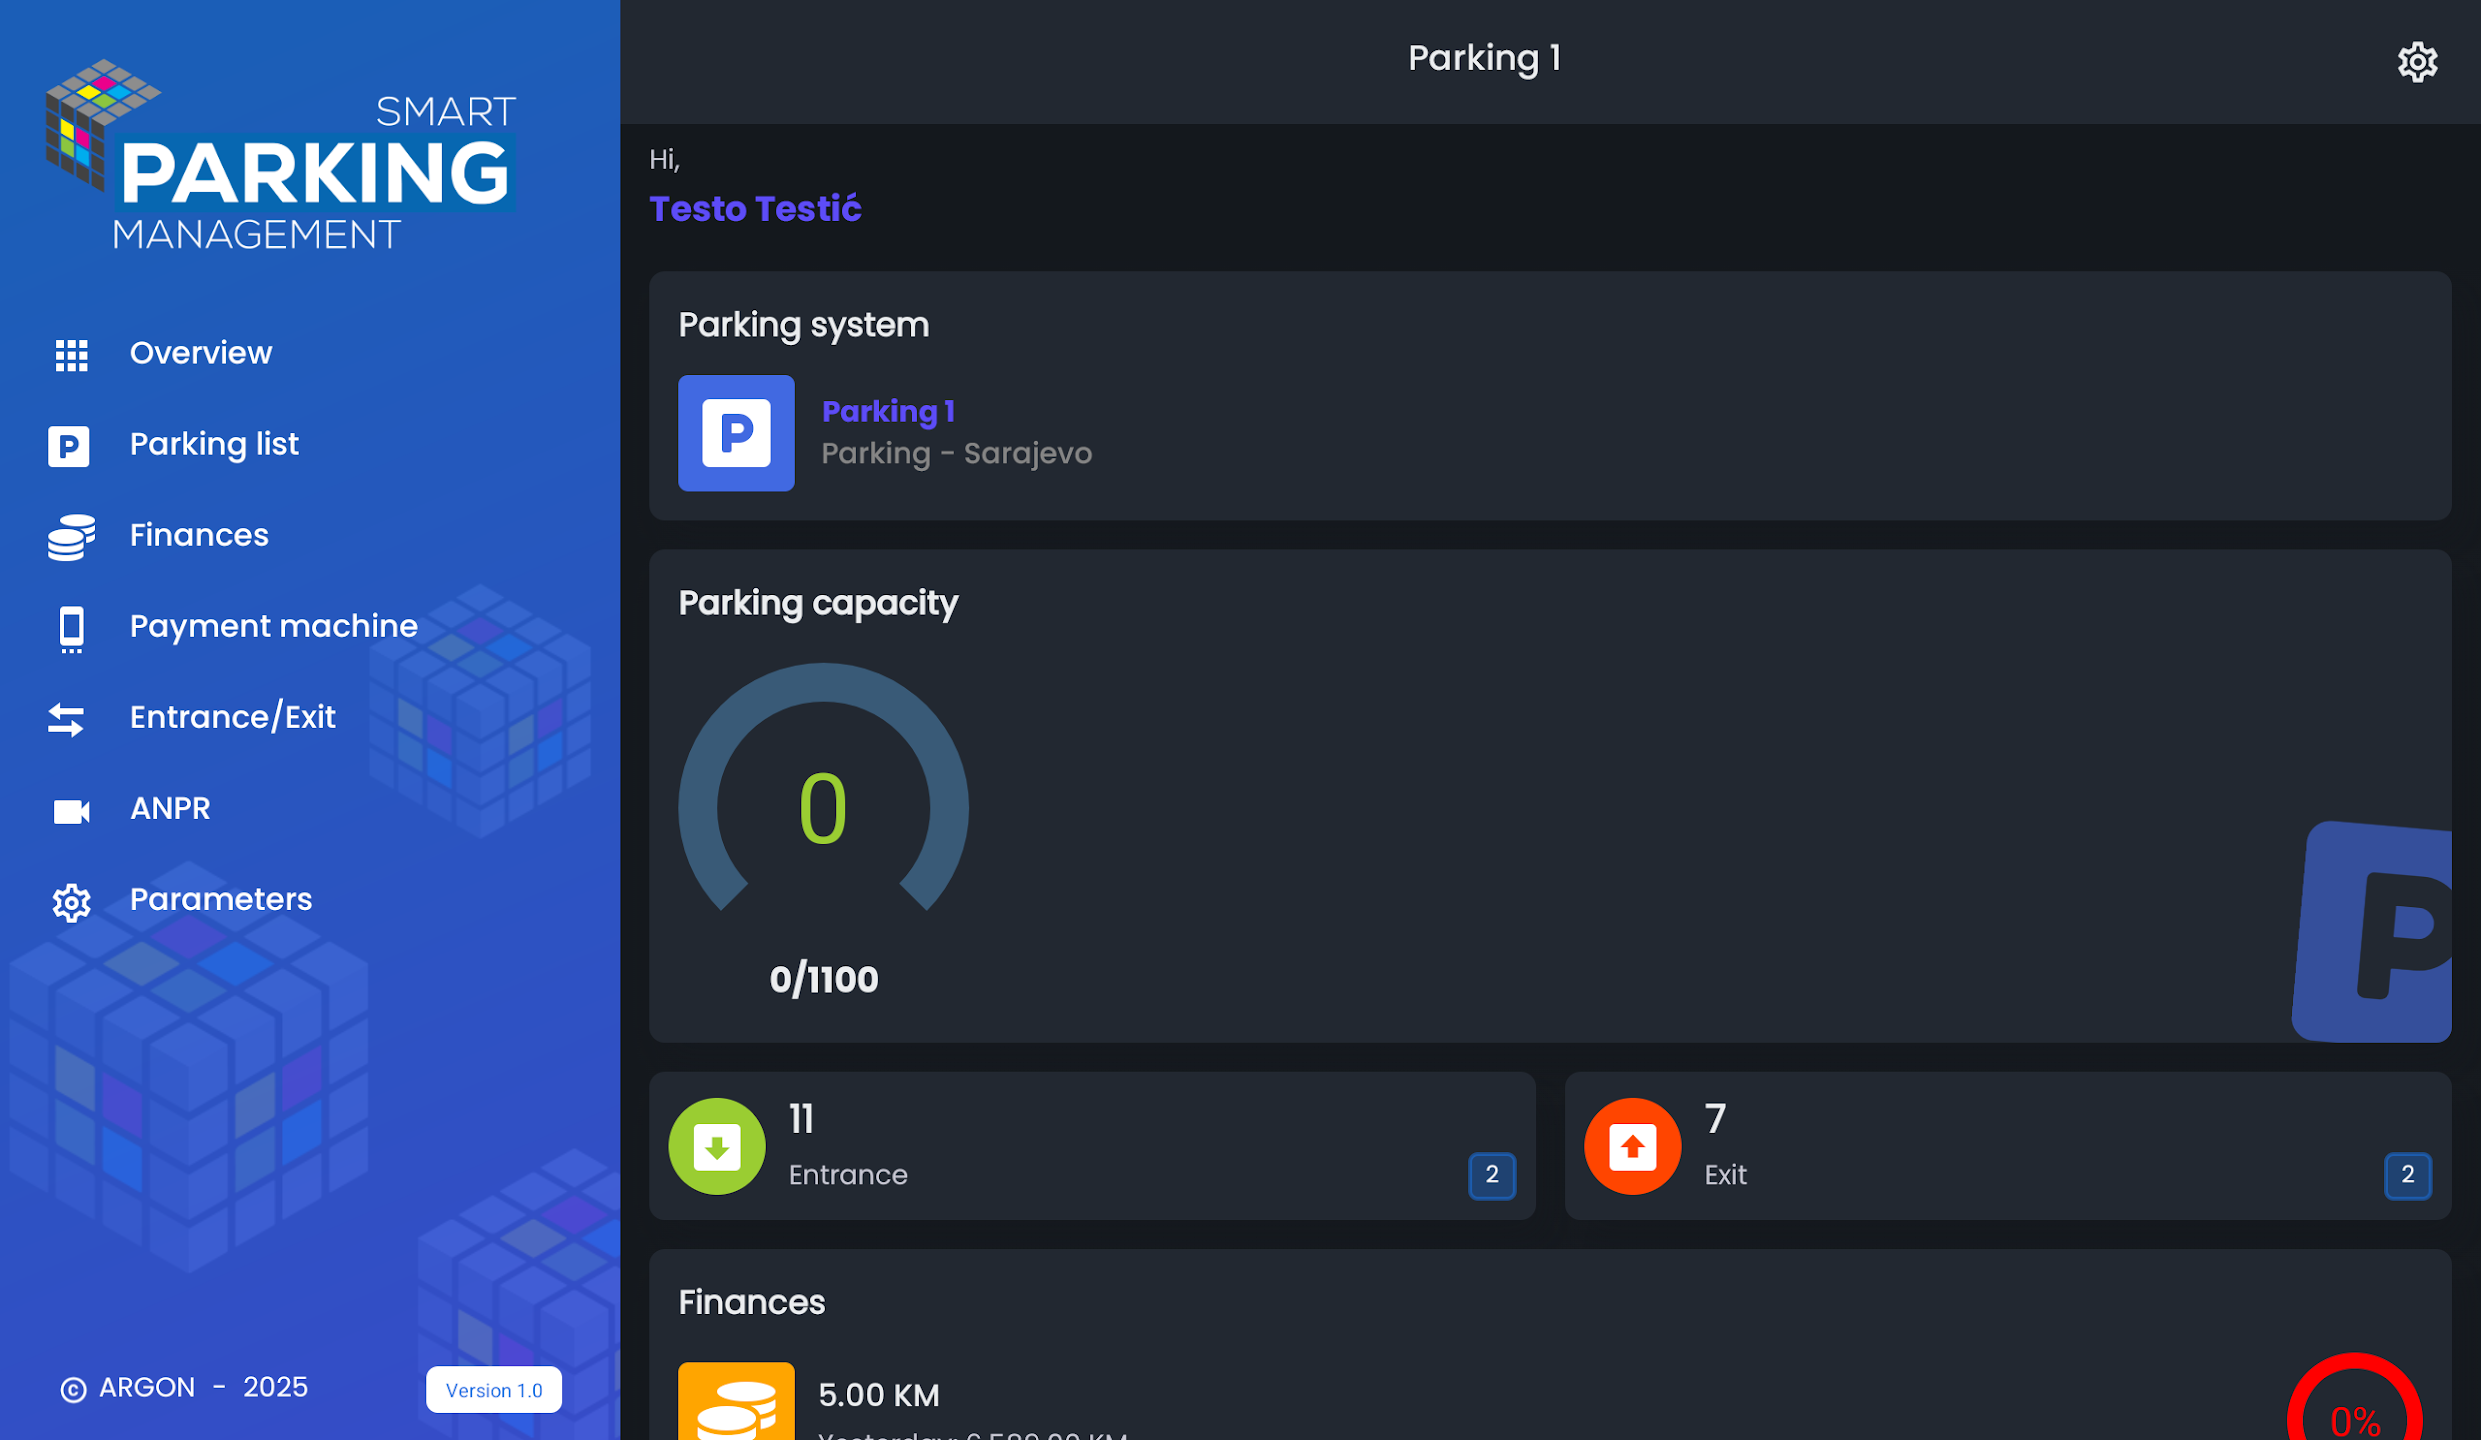Select the ANPR menu item
The image size is (2481, 1440).
point(170,808)
